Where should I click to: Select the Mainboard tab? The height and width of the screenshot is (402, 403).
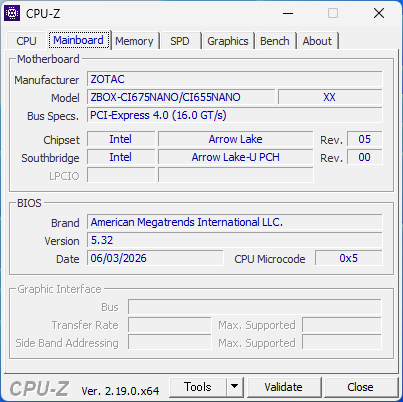click(78, 40)
